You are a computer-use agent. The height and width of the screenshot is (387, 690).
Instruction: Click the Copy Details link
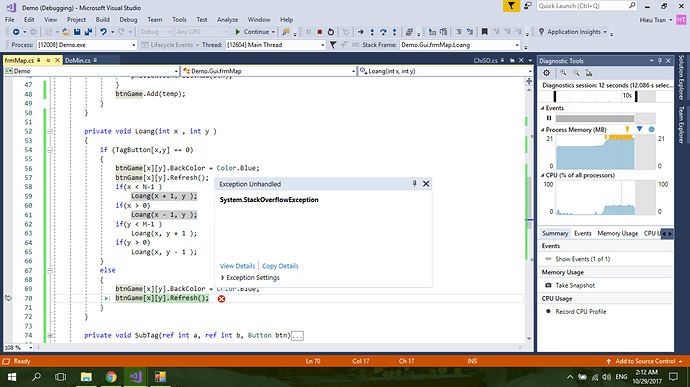click(x=280, y=266)
